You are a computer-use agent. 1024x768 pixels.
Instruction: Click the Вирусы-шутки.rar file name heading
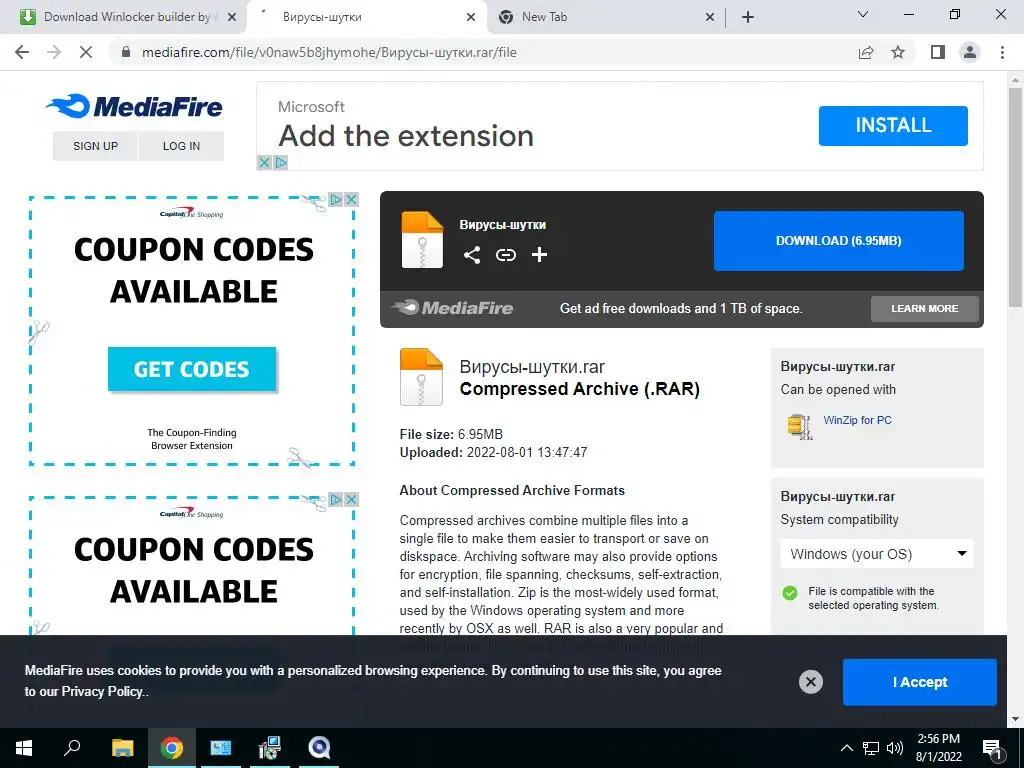click(x=532, y=366)
